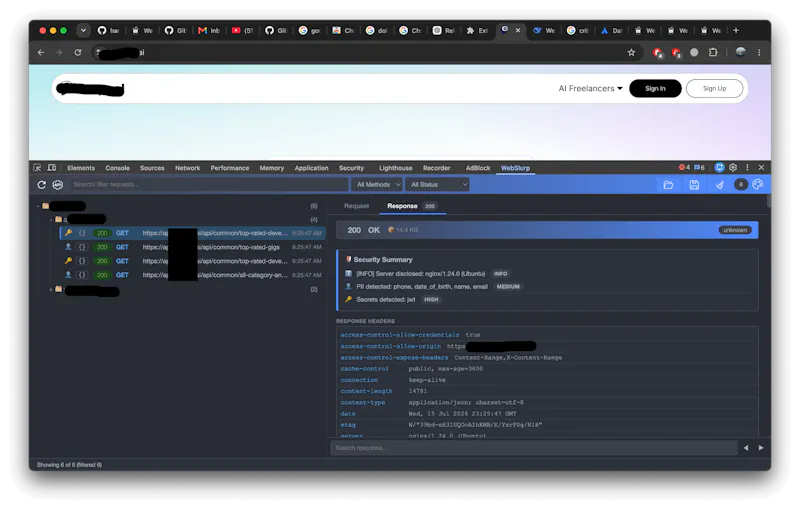Click the WebSlurp refresh icon
Screen dimensions: 800x509
click(x=42, y=185)
